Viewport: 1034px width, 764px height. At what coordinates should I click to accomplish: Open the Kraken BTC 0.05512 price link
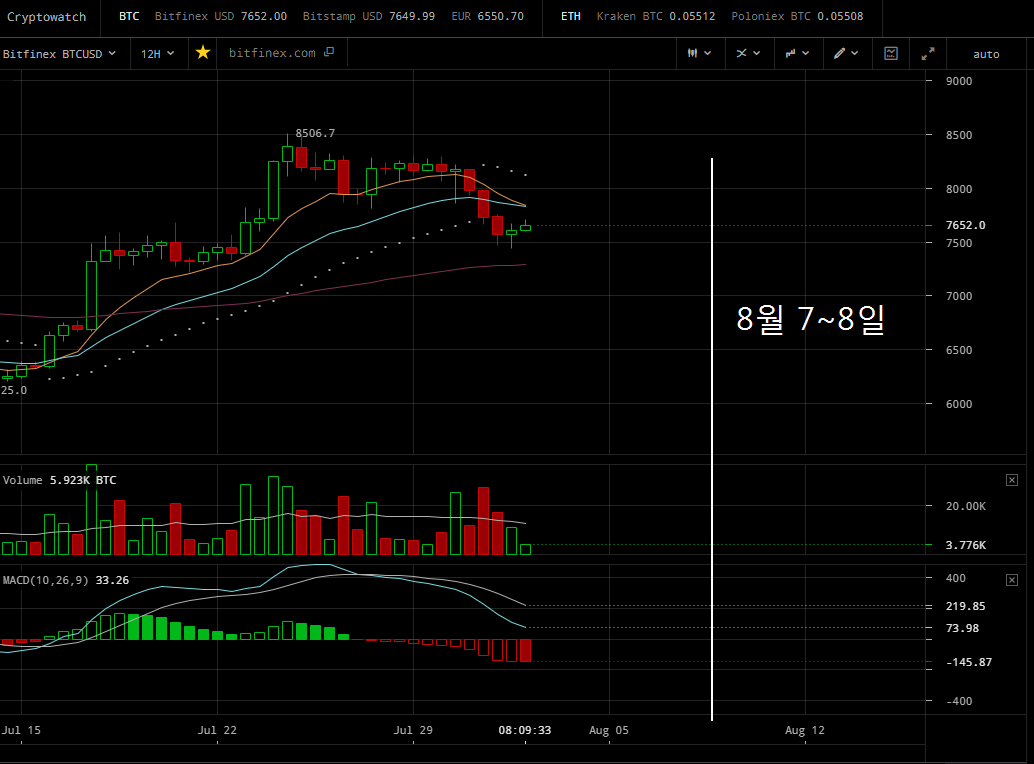[655, 16]
